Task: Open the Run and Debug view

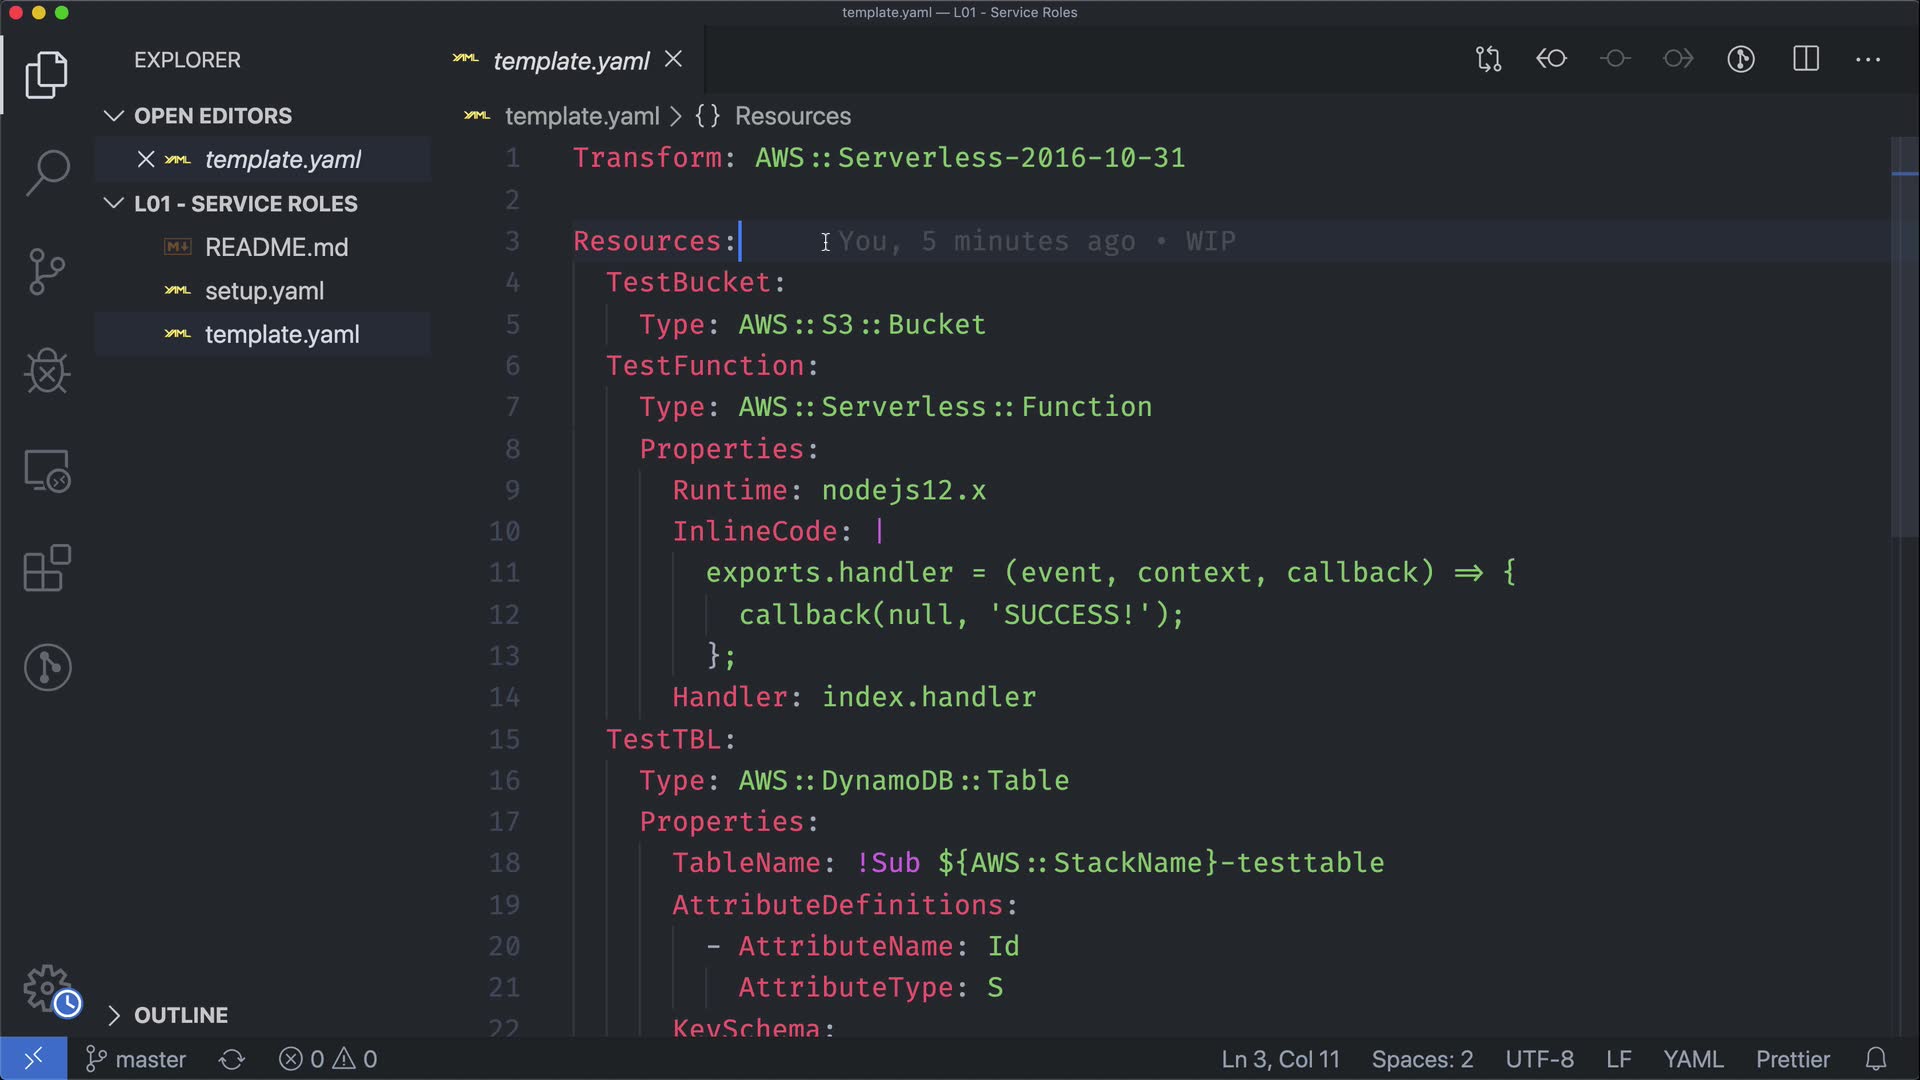Action: pos(47,371)
